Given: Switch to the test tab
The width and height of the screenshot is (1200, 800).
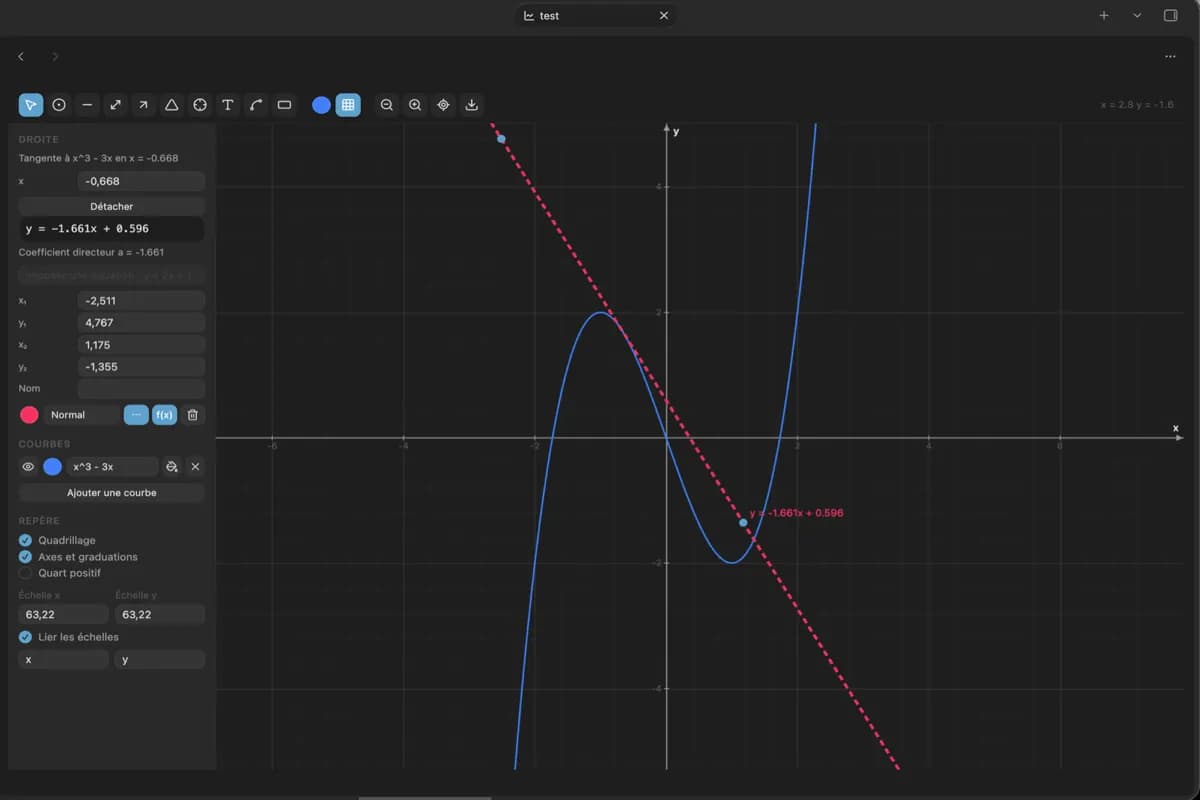Looking at the screenshot, I should (x=596, y=16).
